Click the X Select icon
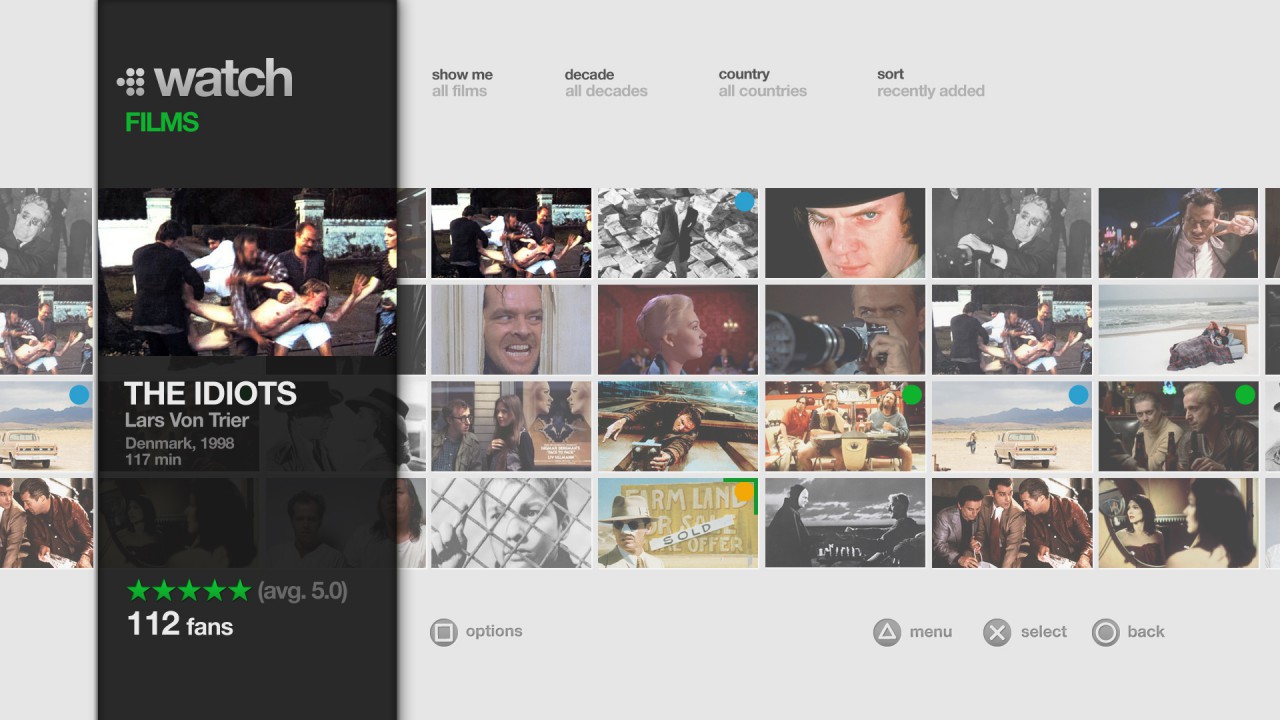The height and width of the screenshot is (720, 1280). tap(996, 631)
